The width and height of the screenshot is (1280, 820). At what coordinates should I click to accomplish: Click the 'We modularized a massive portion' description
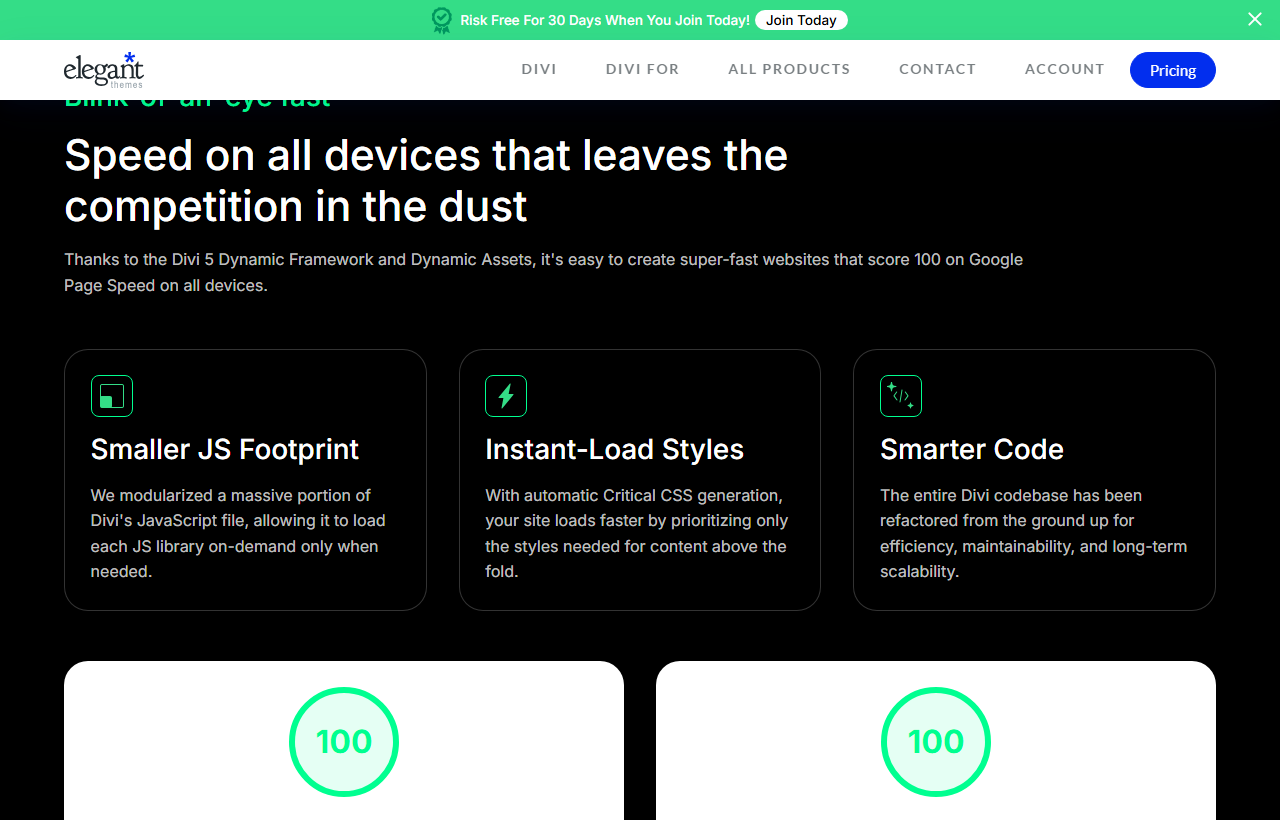coord(238,533)
